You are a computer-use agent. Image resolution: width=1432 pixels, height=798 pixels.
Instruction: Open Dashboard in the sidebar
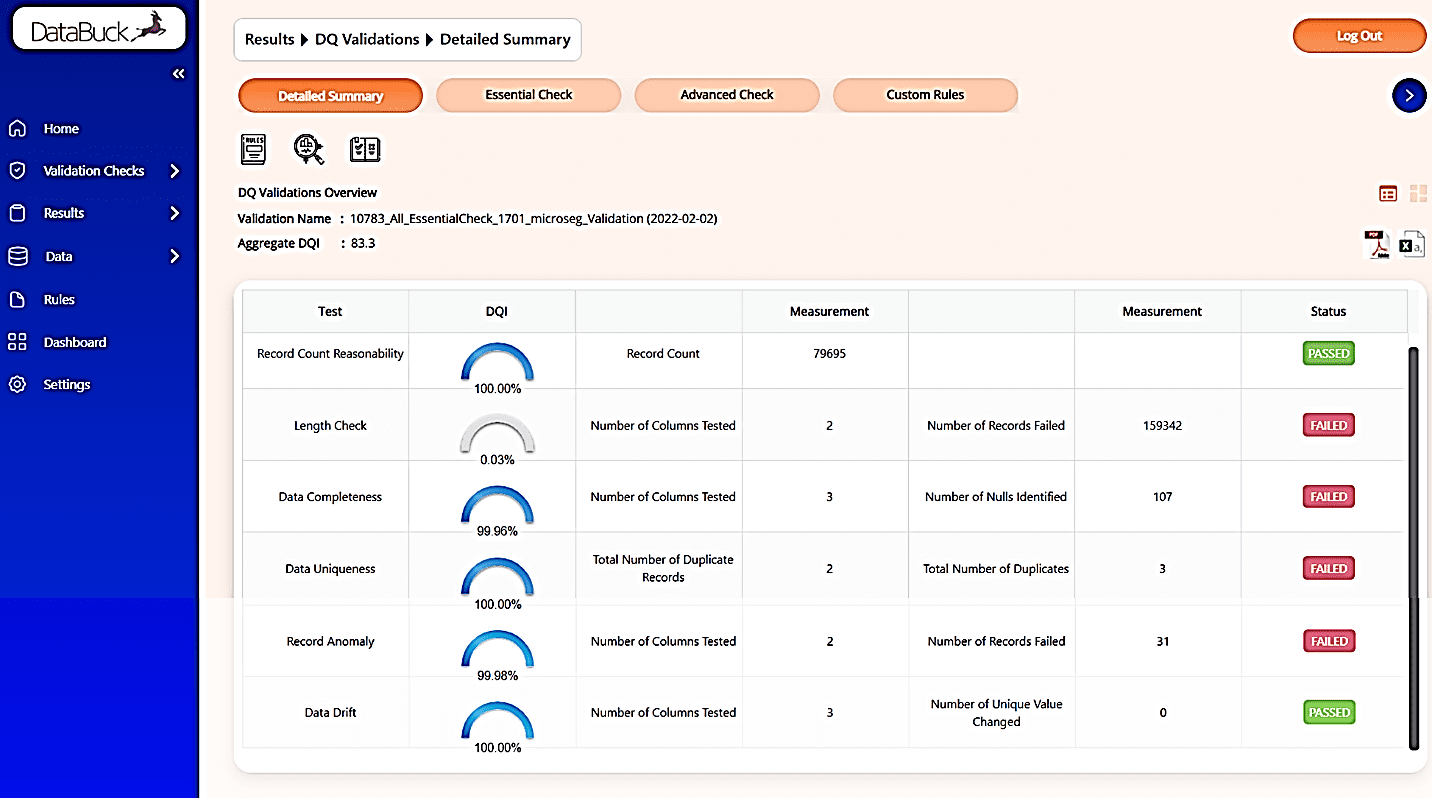click(75, 342)
